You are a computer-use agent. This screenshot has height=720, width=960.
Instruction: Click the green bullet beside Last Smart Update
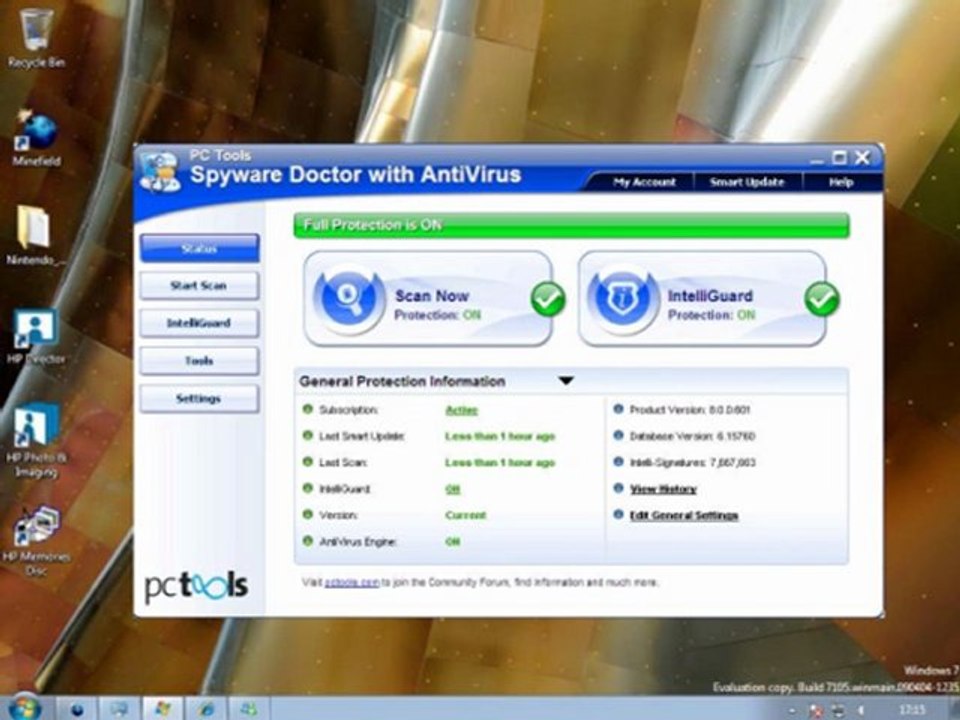[x=308, y=435]
